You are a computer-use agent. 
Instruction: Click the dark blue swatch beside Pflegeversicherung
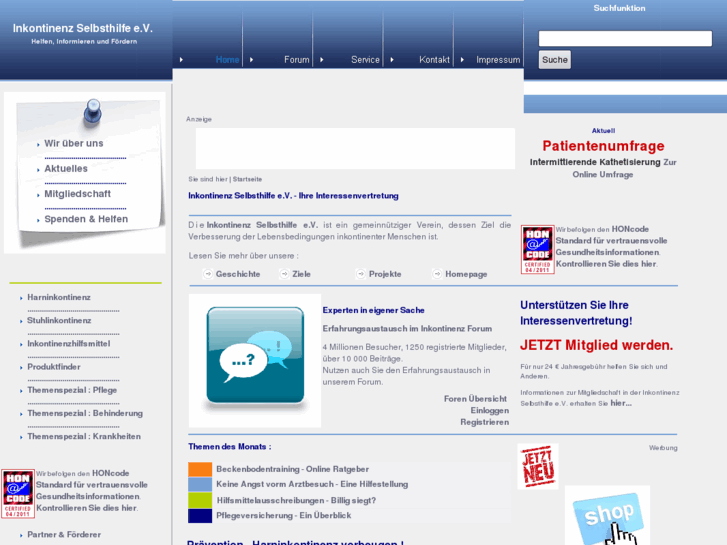click(200, 516)
